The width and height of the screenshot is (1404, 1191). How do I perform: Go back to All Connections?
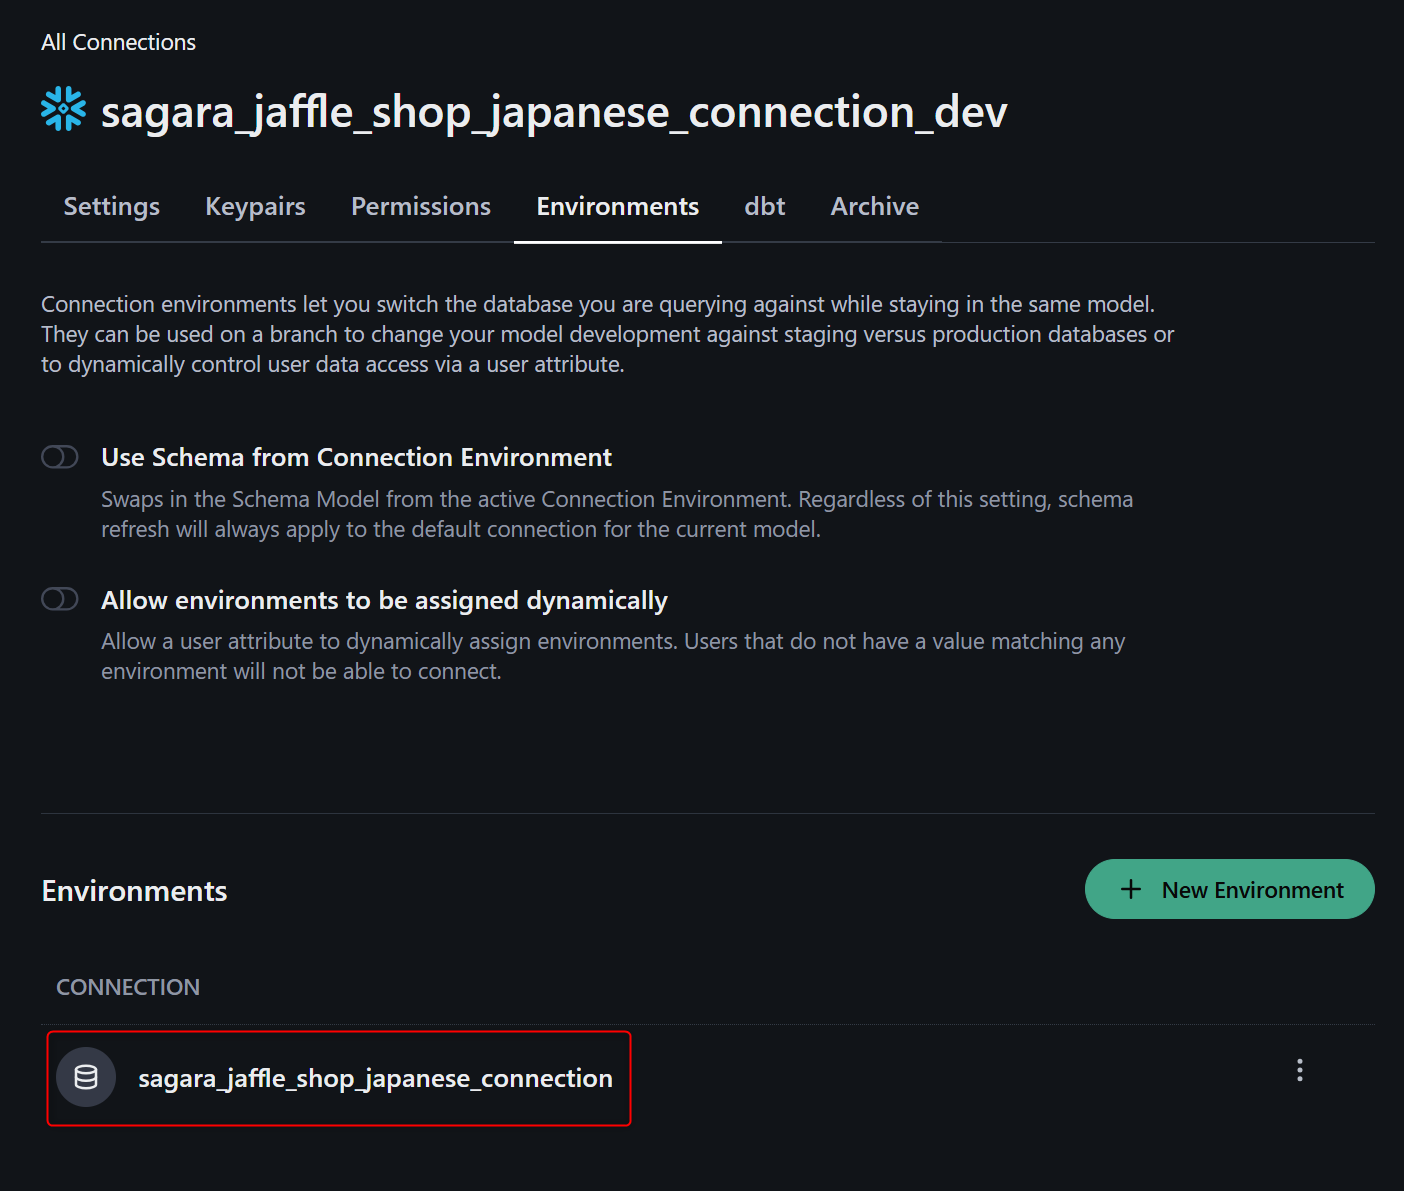pos(118,42)
